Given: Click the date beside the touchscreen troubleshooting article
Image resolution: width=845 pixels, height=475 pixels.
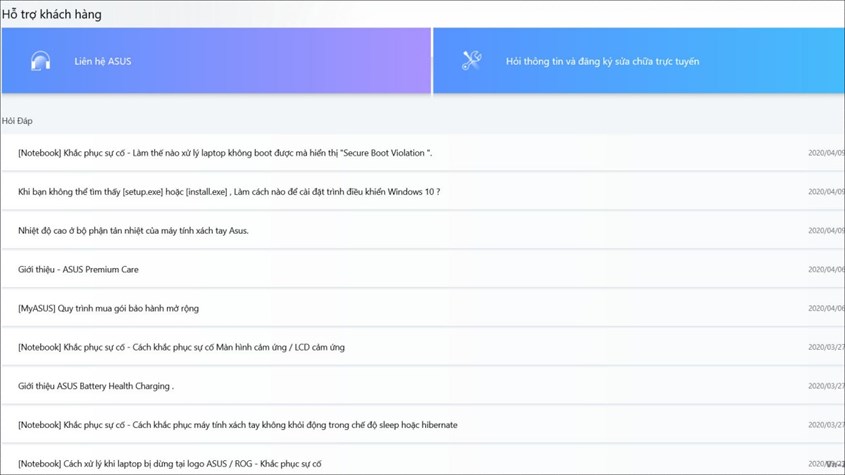Looking at the screenshot, I should click(825, 348).
